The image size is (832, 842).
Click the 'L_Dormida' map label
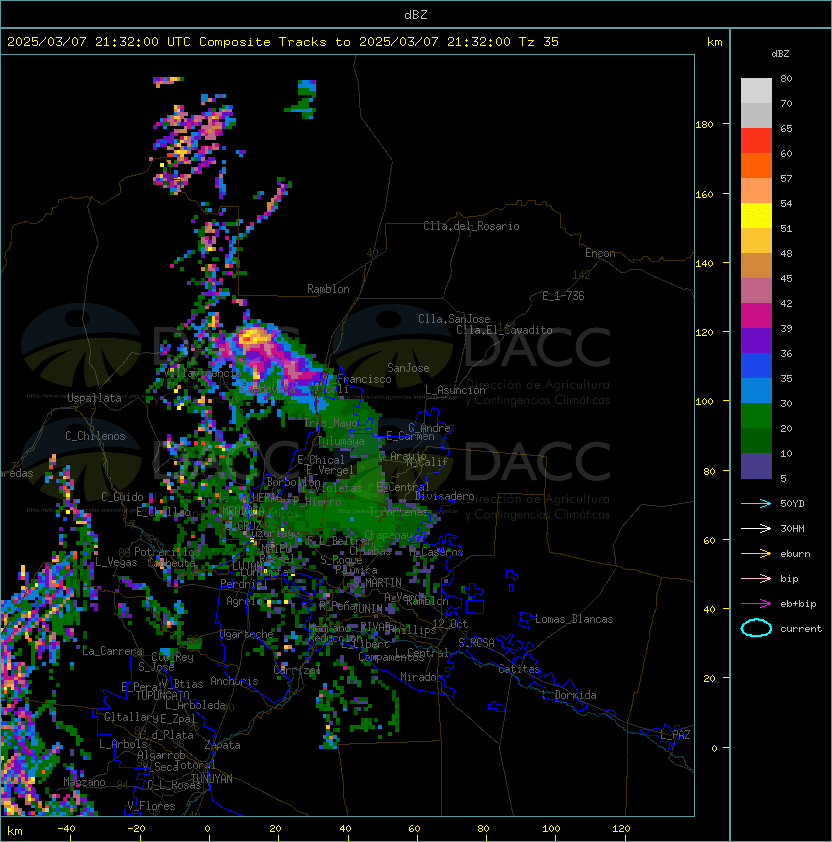click(x=569, y=695)
